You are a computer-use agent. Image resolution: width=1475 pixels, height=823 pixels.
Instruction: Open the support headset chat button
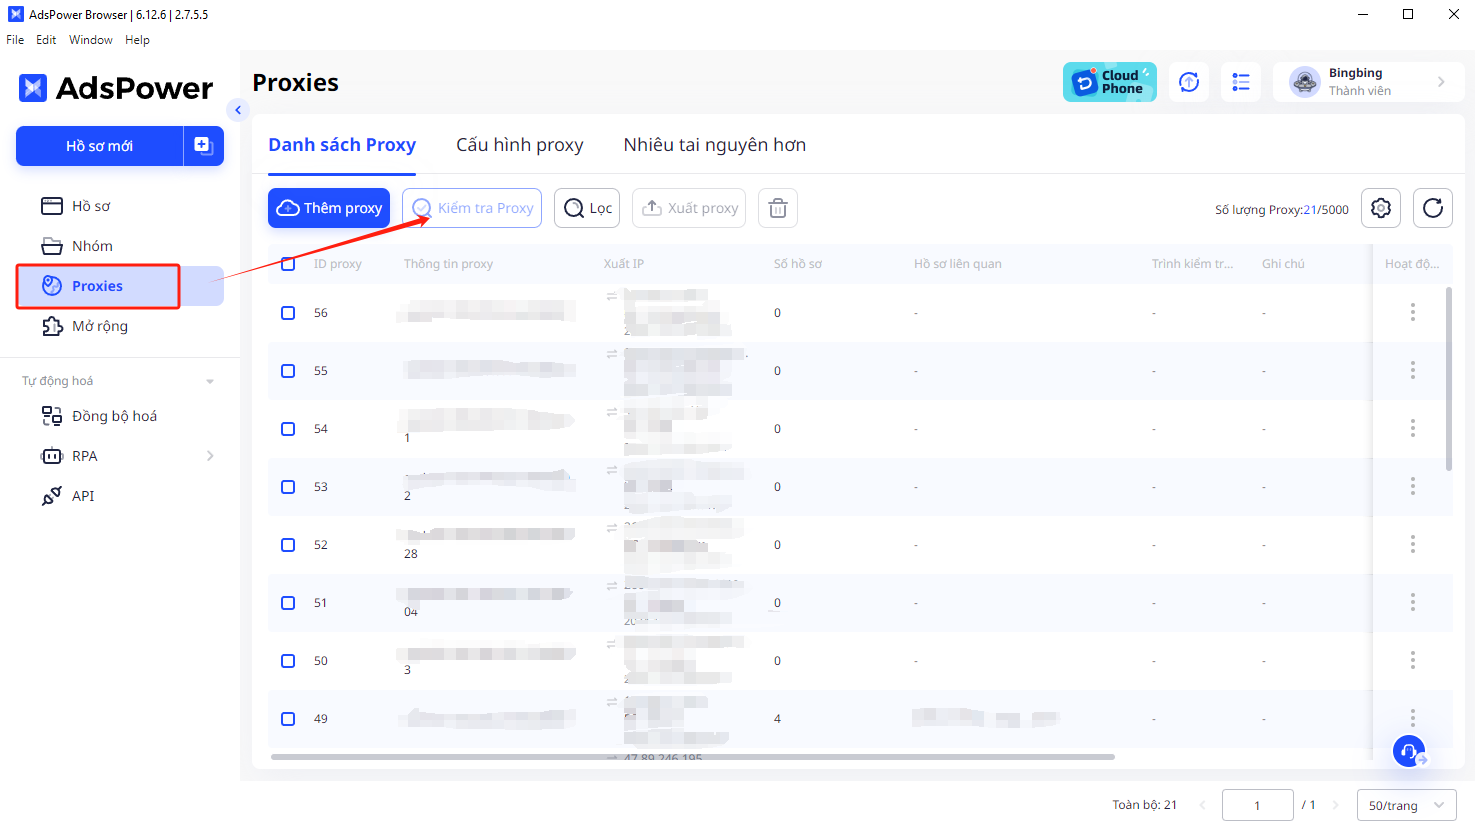1409,751
